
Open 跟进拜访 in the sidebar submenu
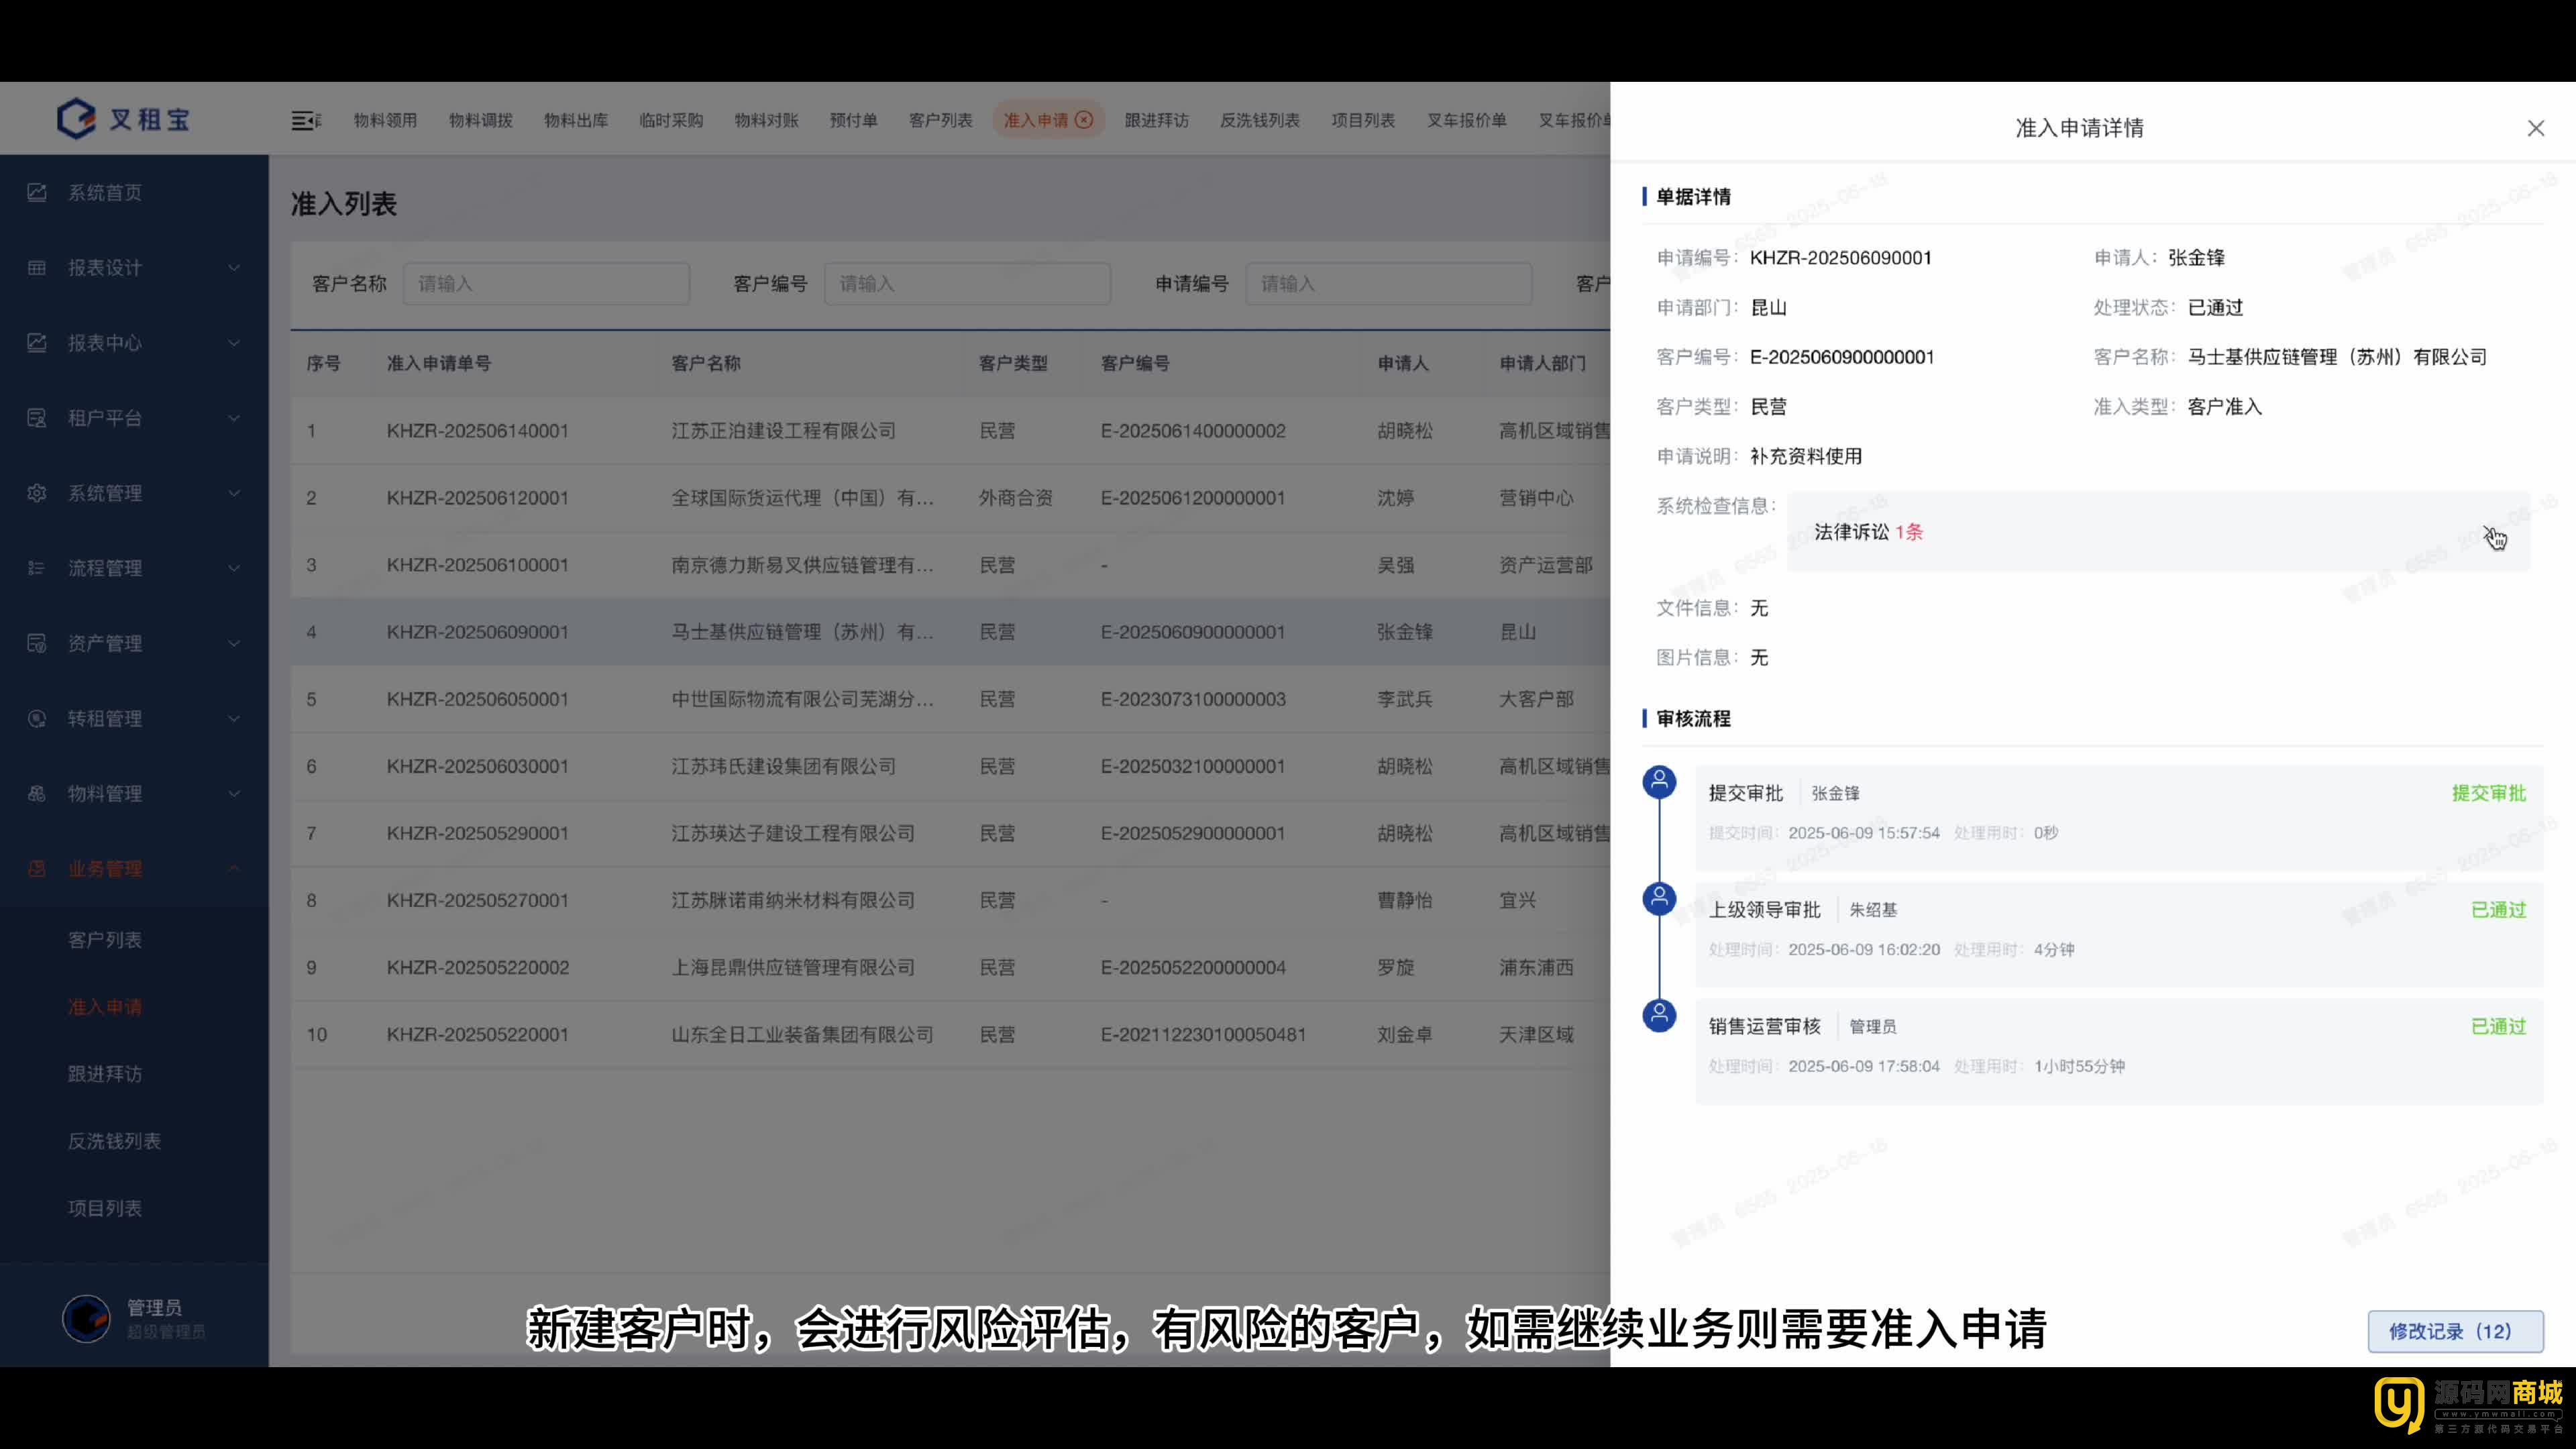pyautogui.click(x=105, y=1073)
